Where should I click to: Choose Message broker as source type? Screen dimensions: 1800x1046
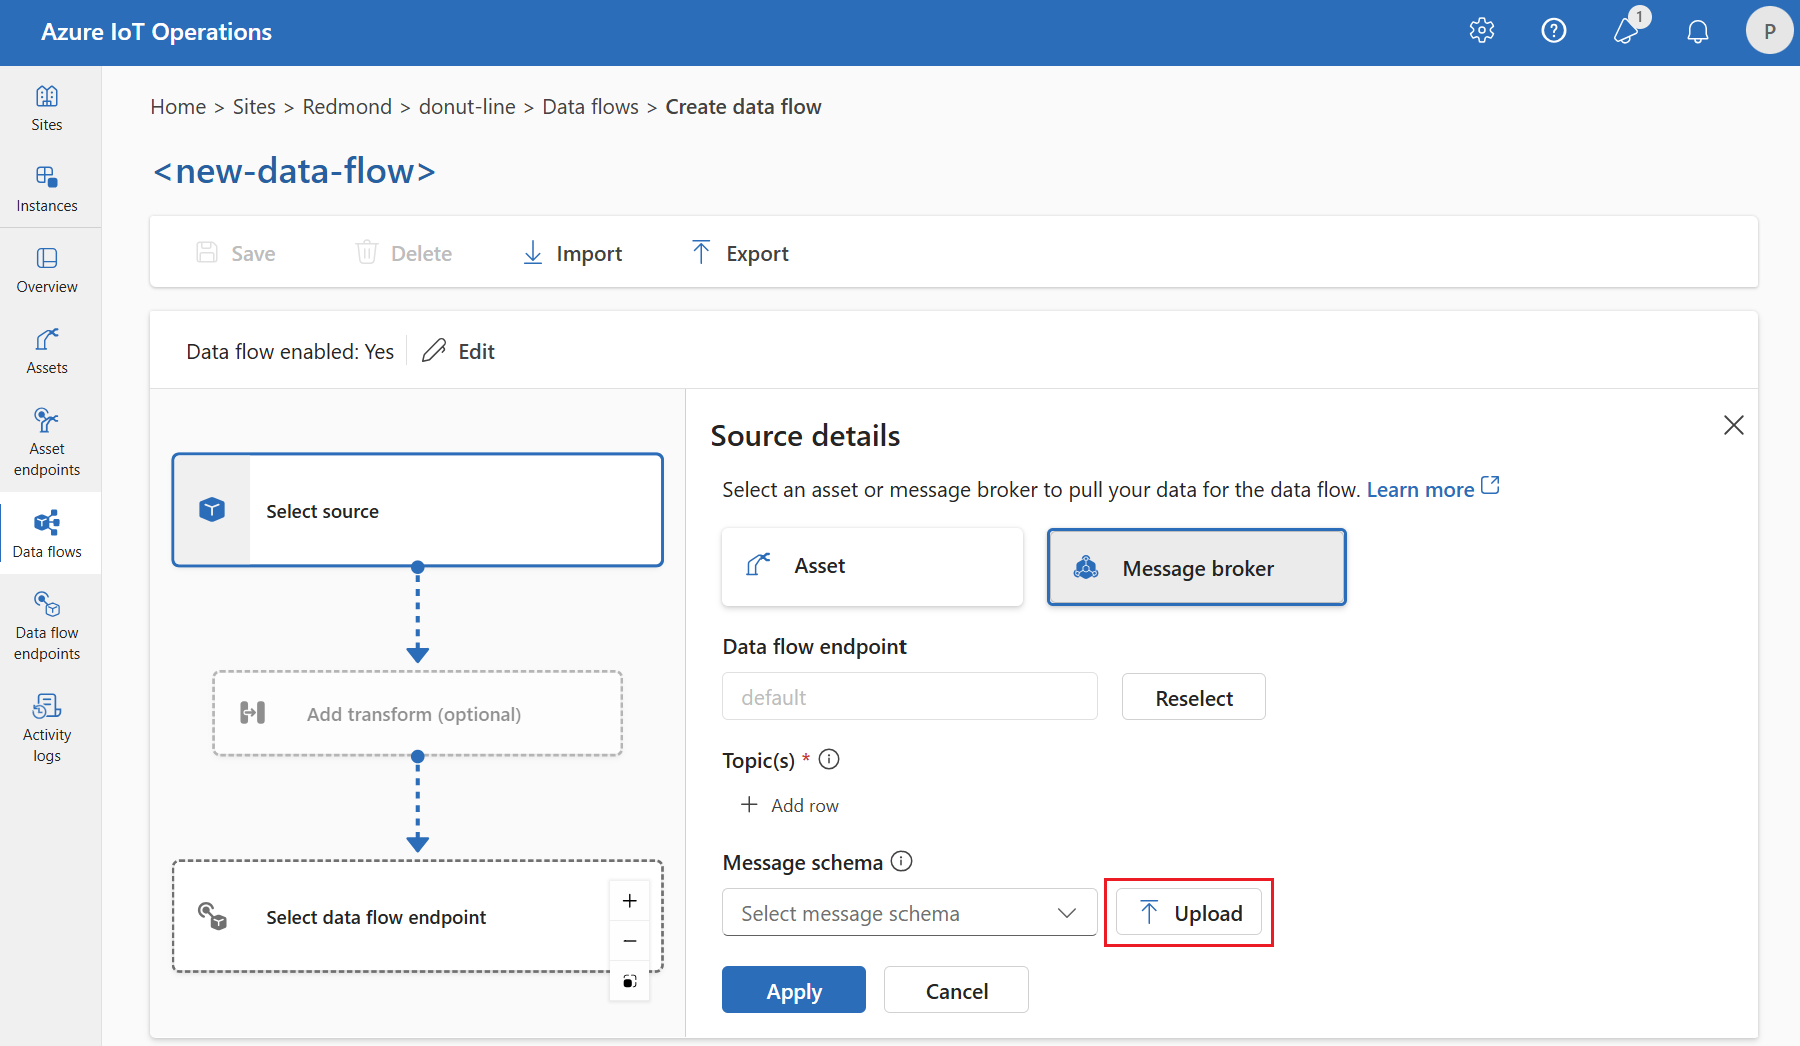[1197, 567]
